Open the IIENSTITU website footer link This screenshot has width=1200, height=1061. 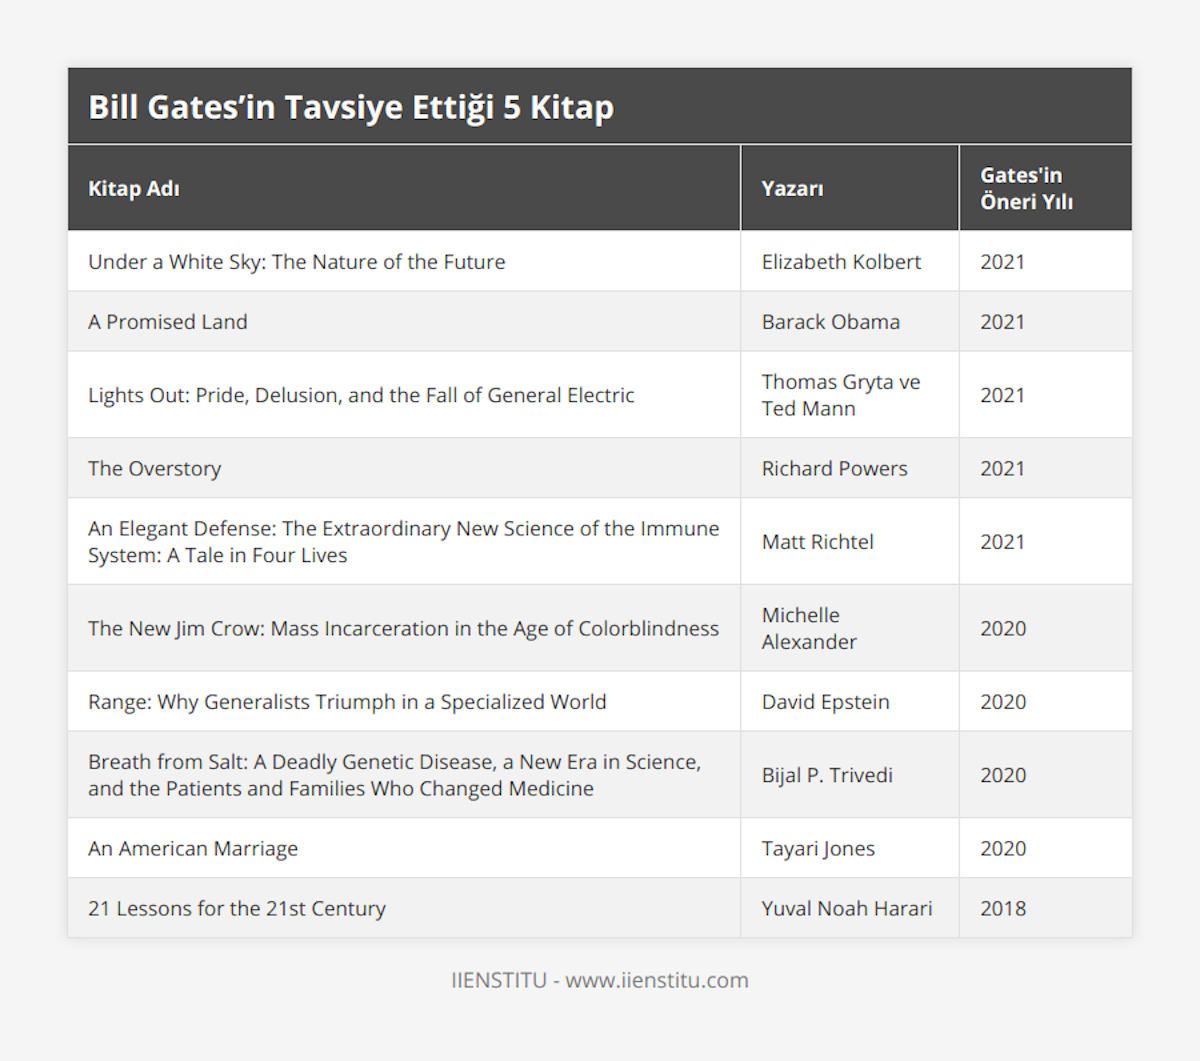[x=599, y=980]
